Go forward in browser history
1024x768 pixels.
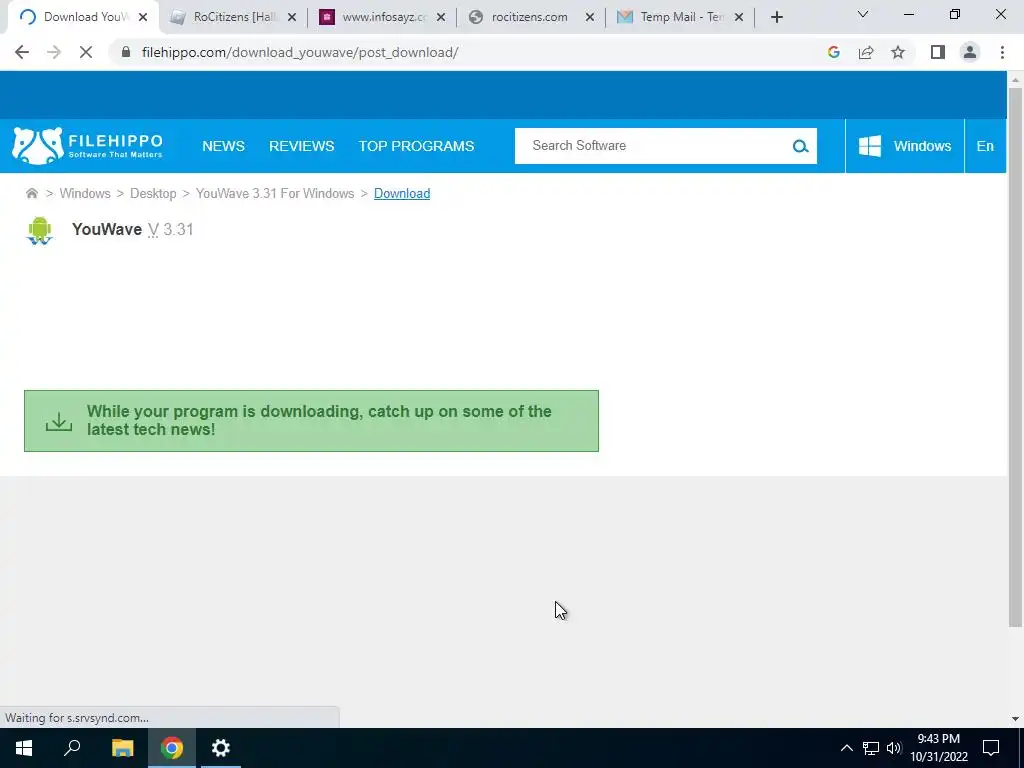(x=54, y=52)
